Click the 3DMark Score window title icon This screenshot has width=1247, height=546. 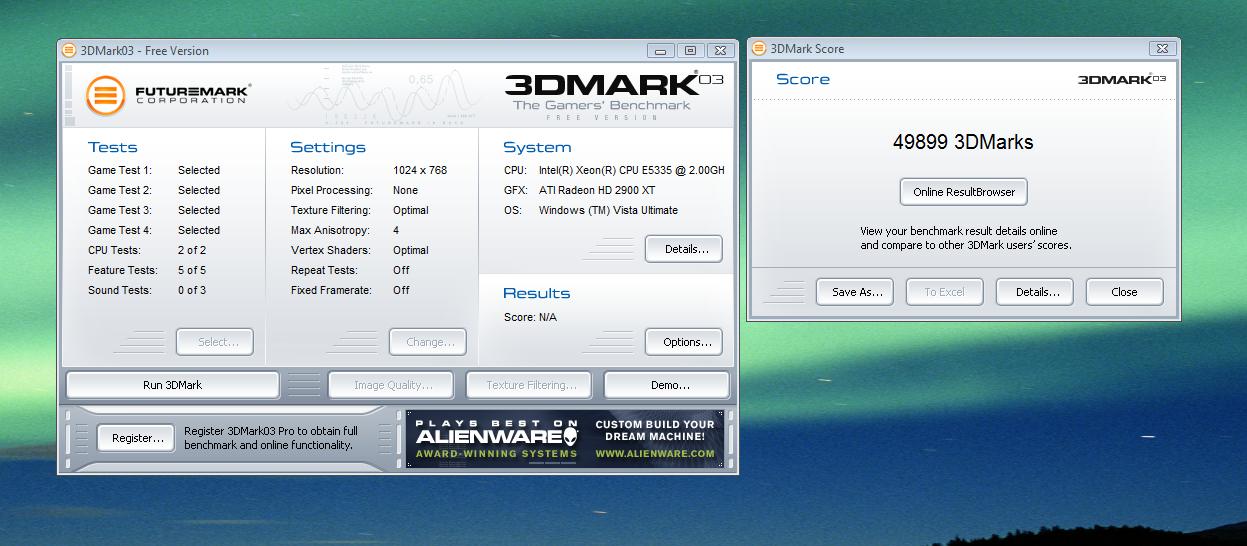click(757, 48)
